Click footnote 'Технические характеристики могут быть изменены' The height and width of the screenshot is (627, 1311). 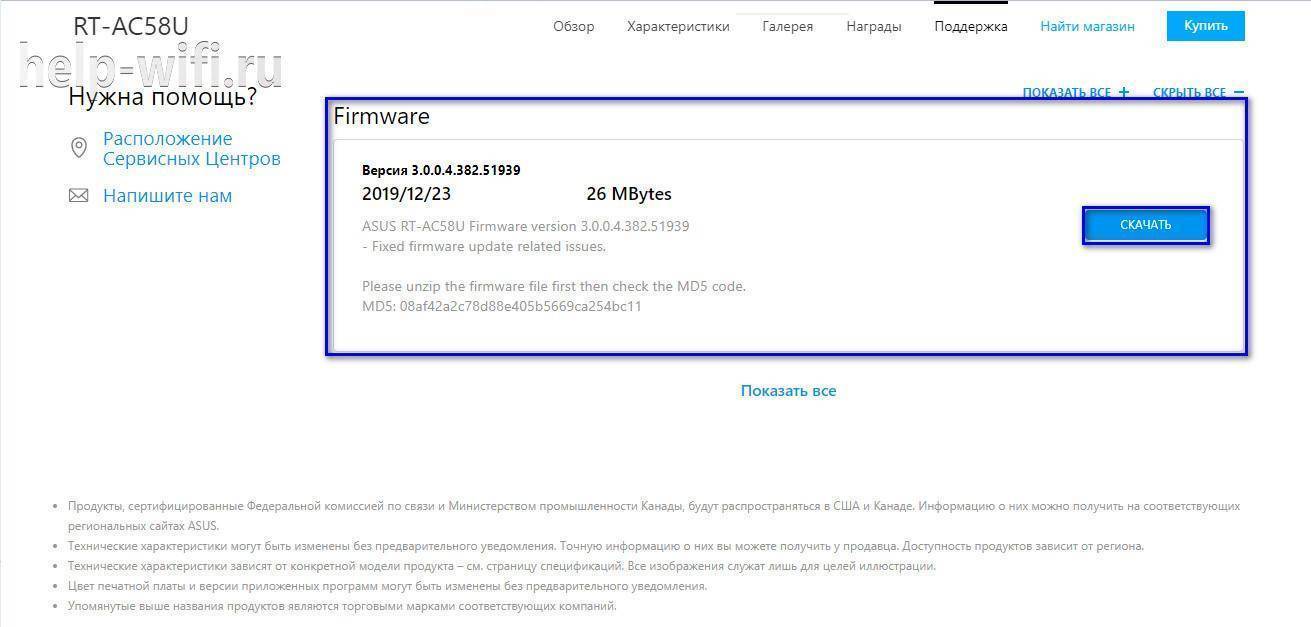click(x=606, y=546)
